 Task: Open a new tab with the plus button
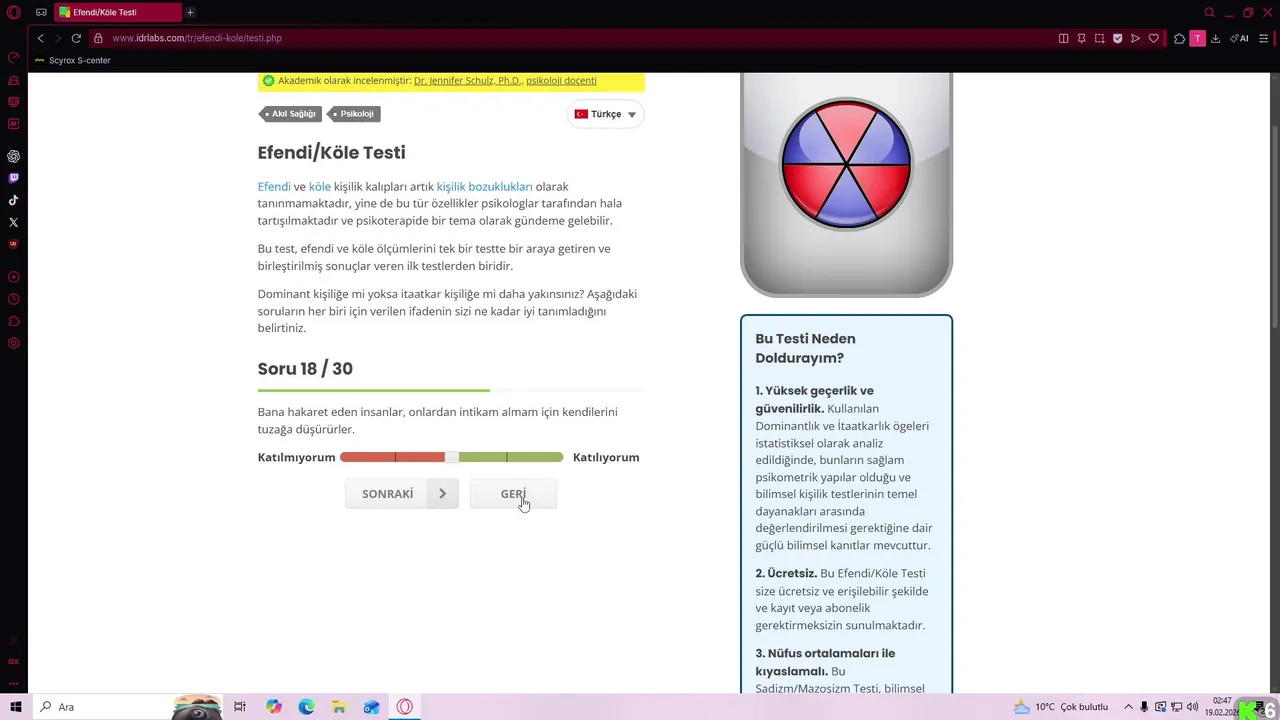point(190,12)
